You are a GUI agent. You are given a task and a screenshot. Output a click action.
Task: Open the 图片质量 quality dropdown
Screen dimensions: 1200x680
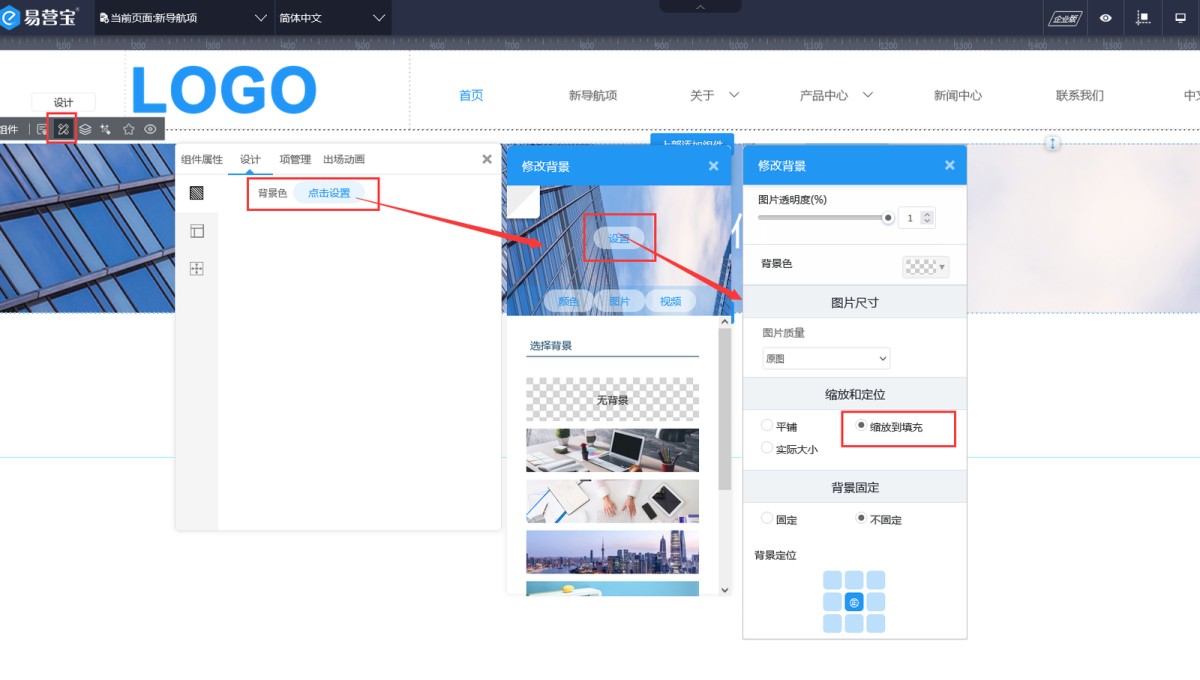point(826,358)
